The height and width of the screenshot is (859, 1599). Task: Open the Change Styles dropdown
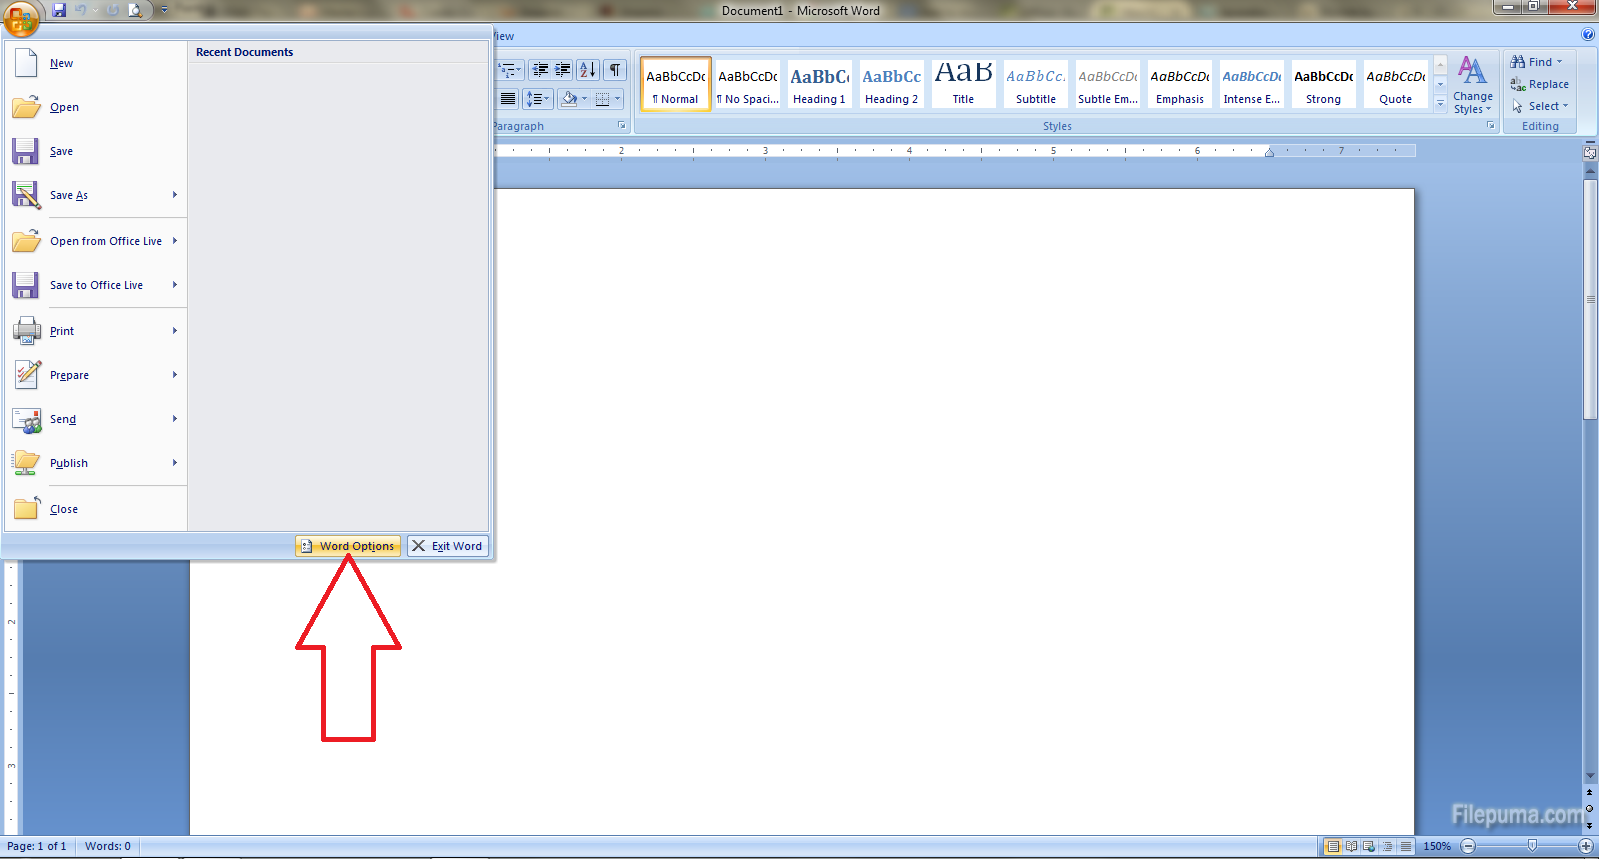pyautogui.click(x=1472, y=85)
